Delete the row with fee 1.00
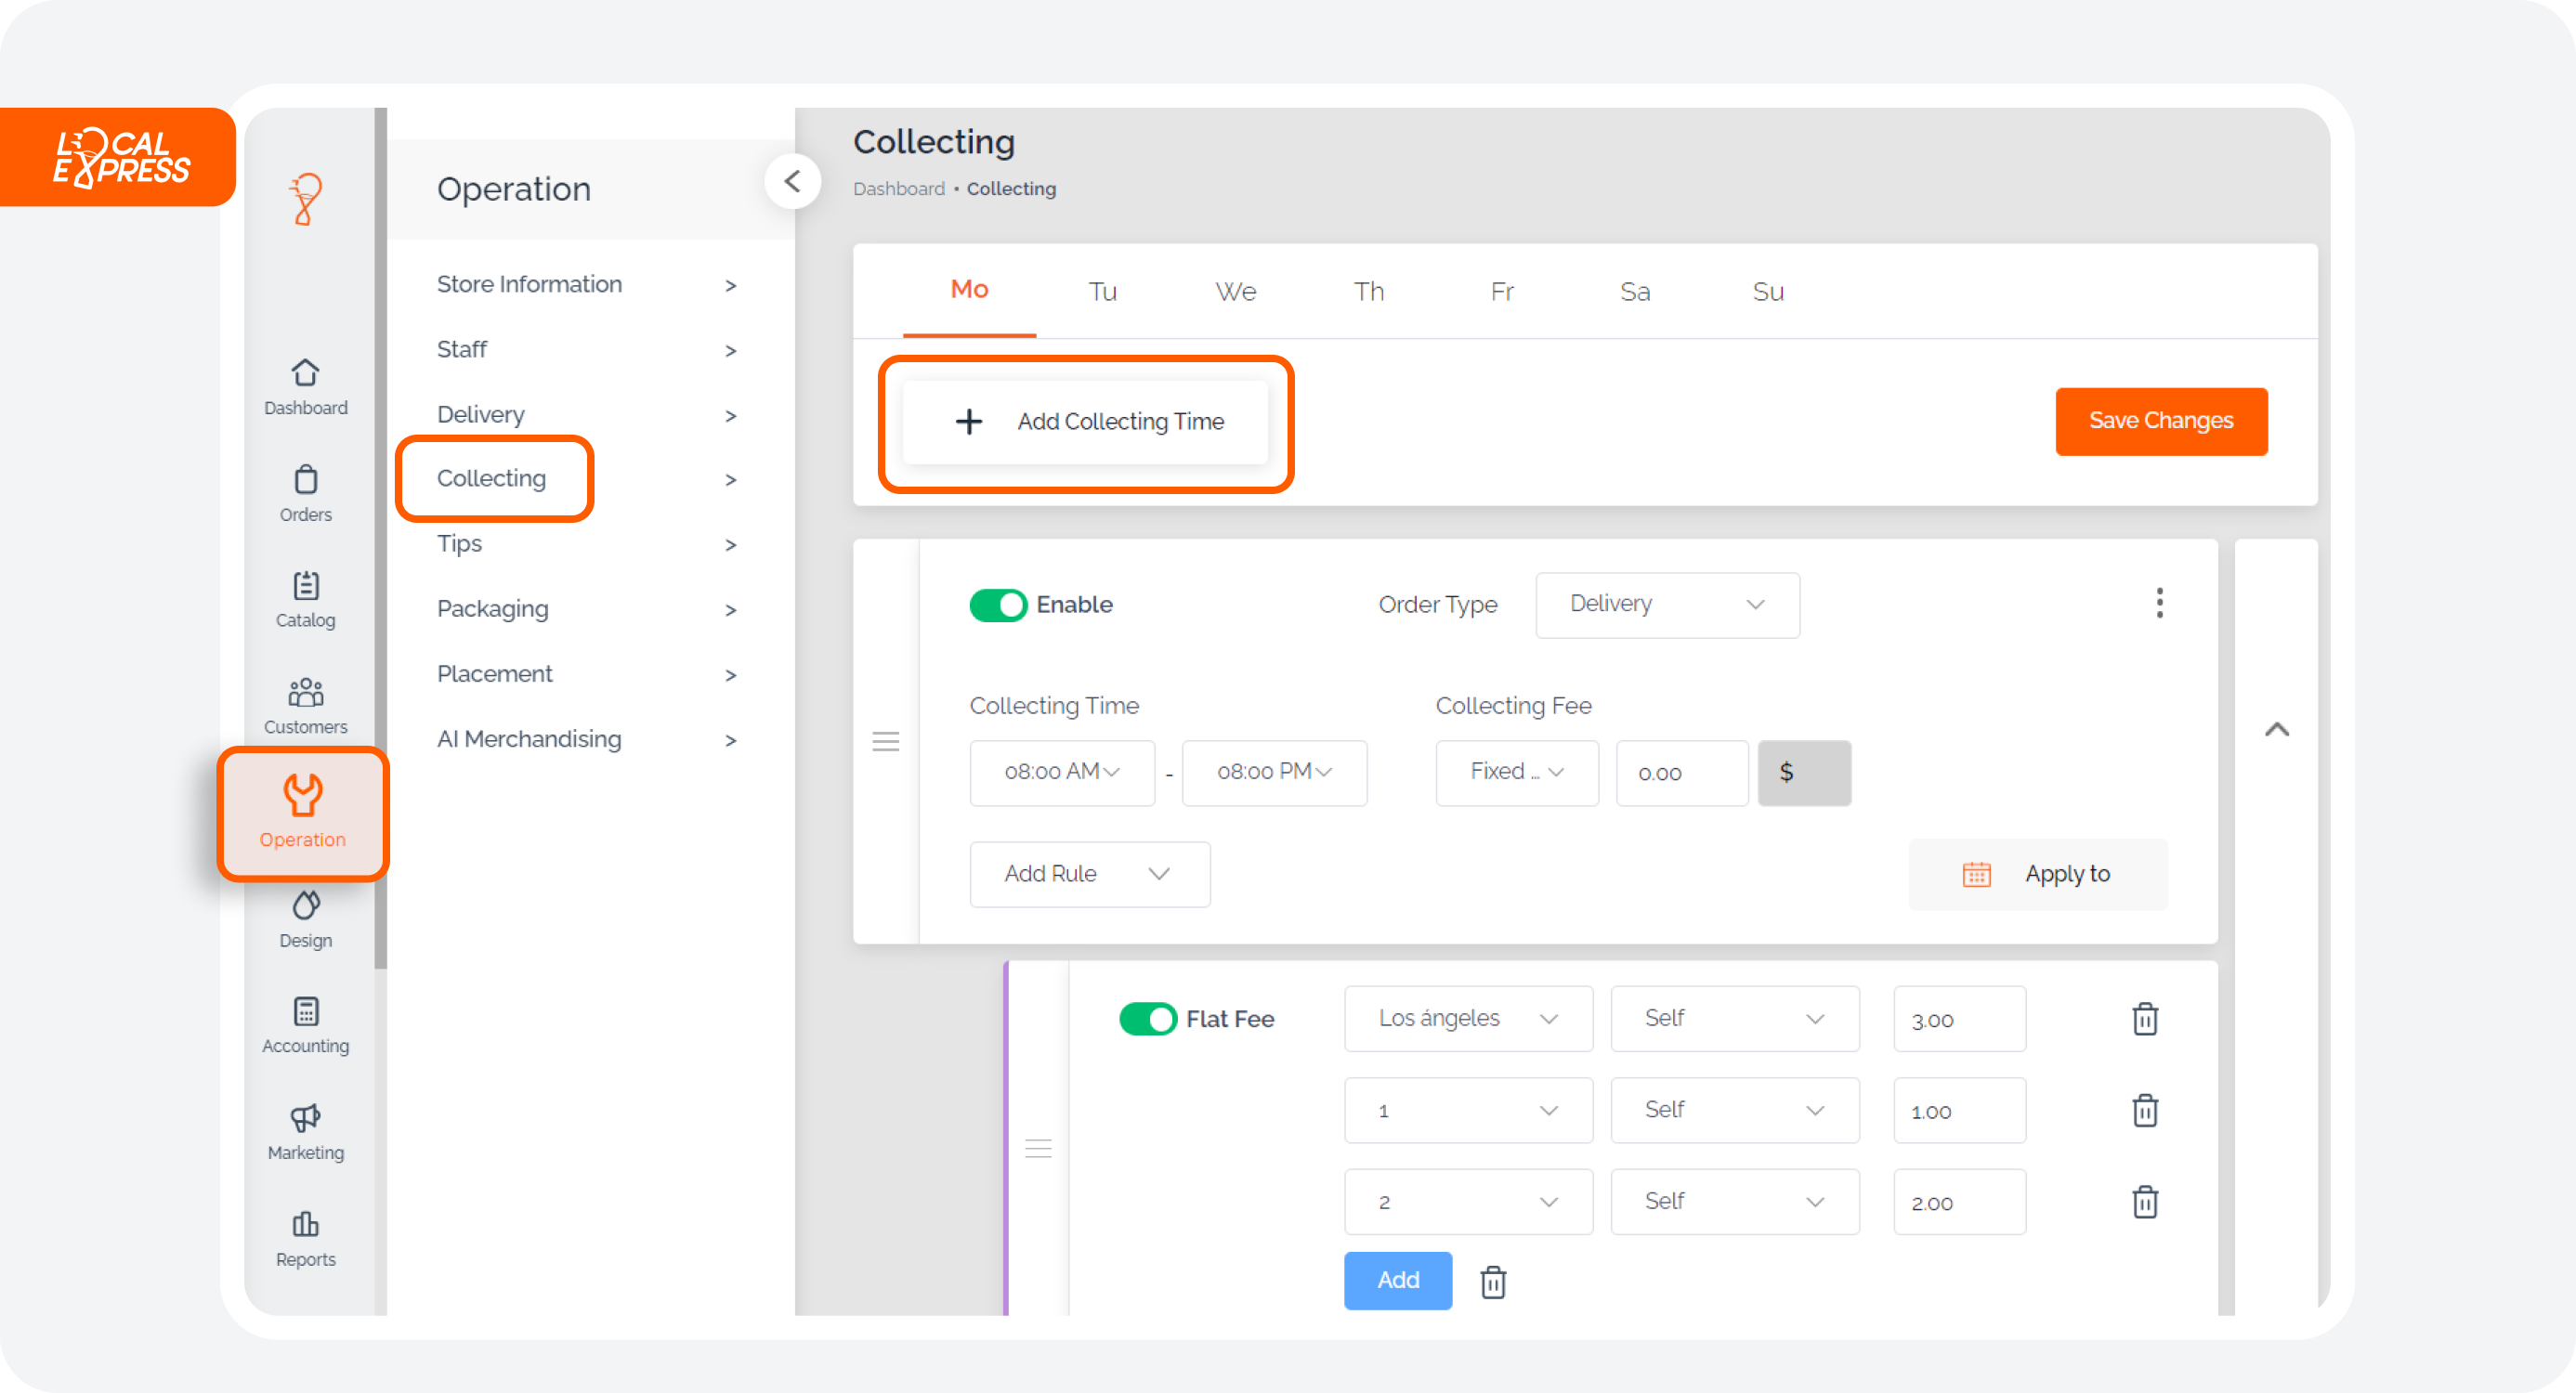 [2145, 1110]
